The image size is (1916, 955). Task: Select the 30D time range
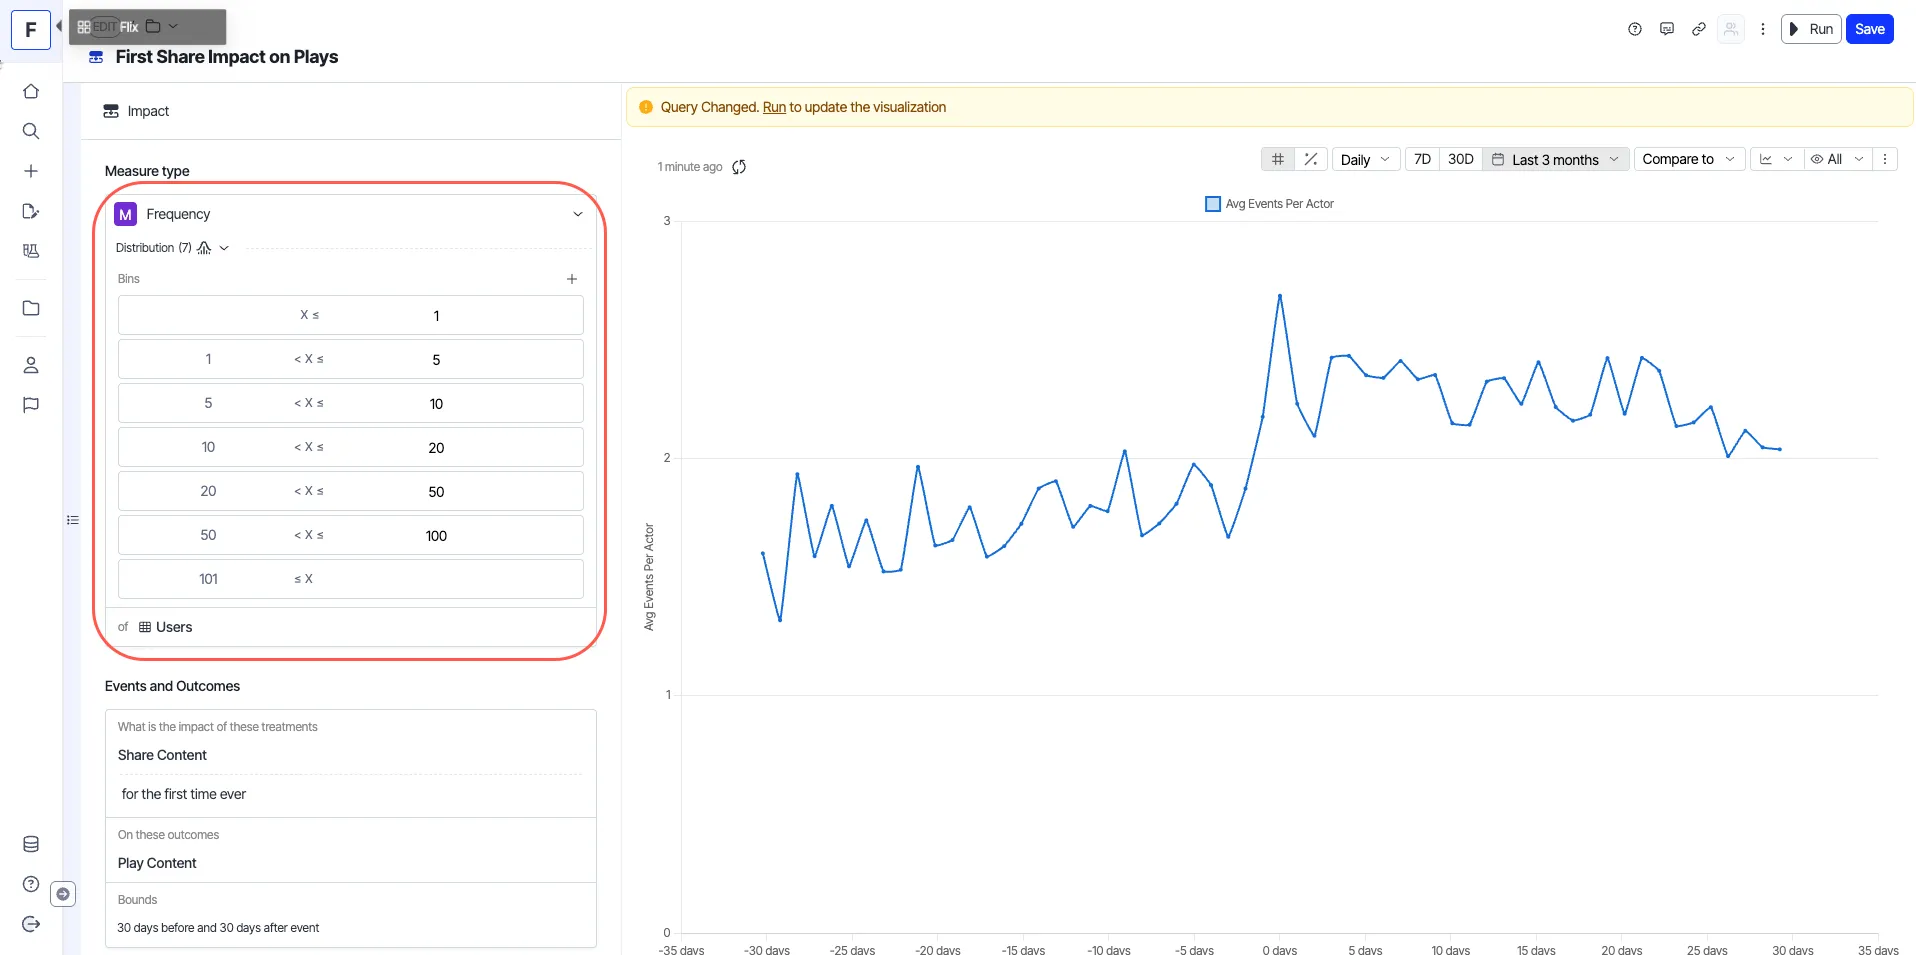(x=1460, y=159)
